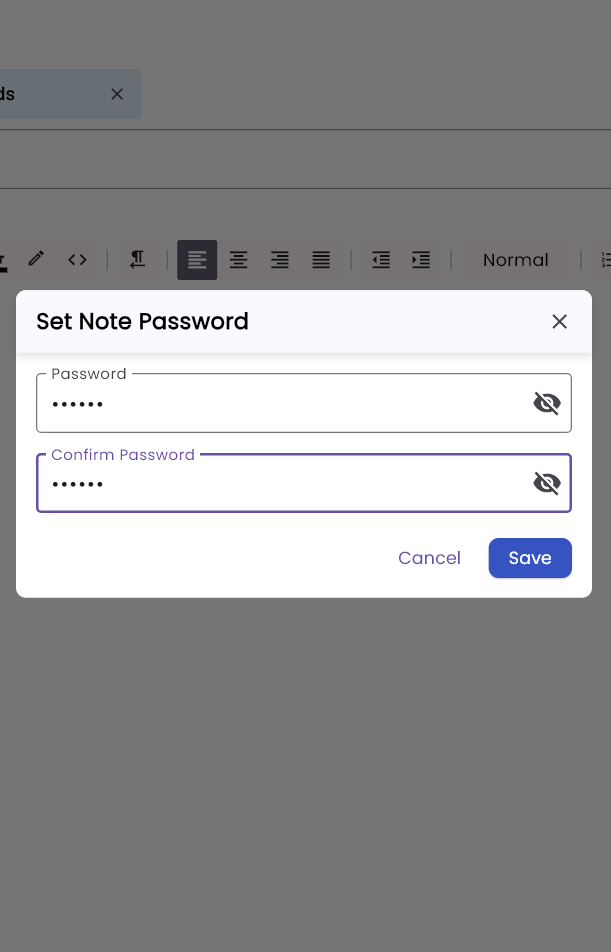Center the text using the align center icon

[x=238, y=260]
